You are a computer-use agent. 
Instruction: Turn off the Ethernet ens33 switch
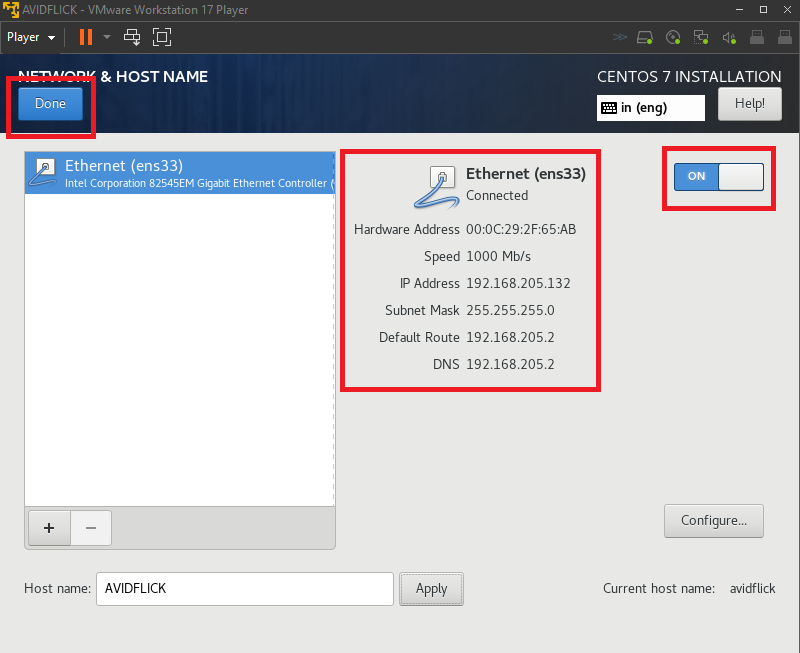[x=718, y=176]
